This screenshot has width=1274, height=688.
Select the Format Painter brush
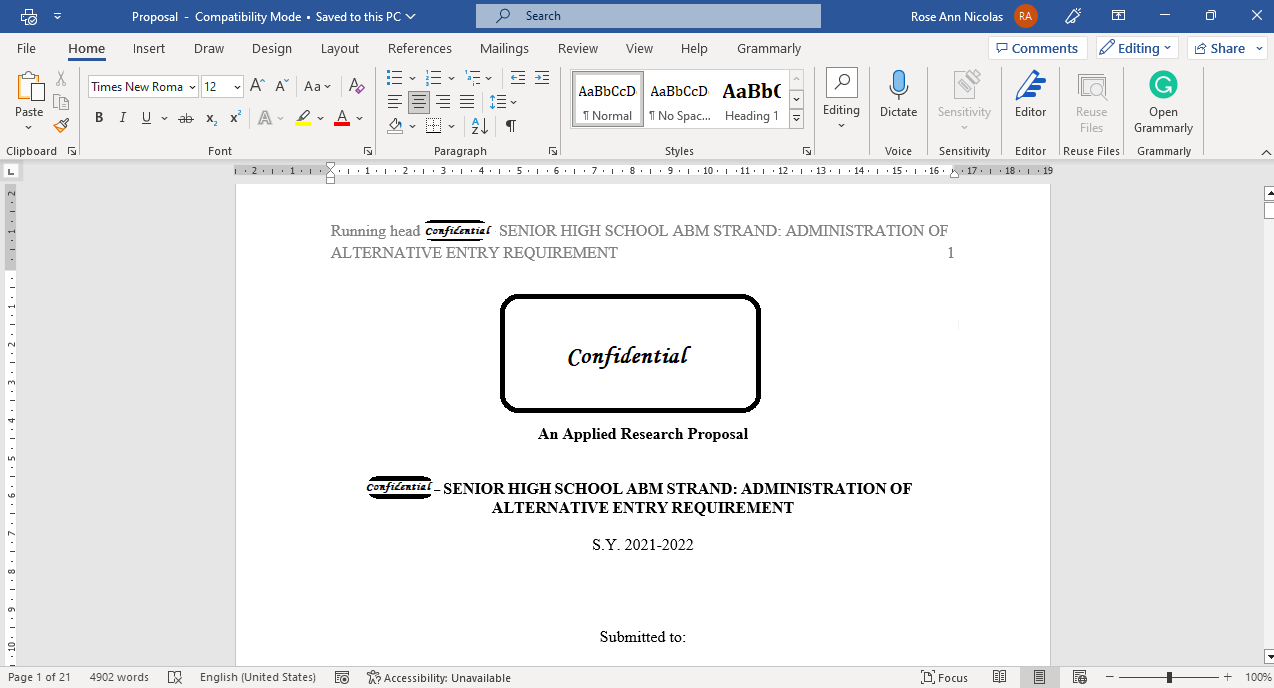[61, 125]
